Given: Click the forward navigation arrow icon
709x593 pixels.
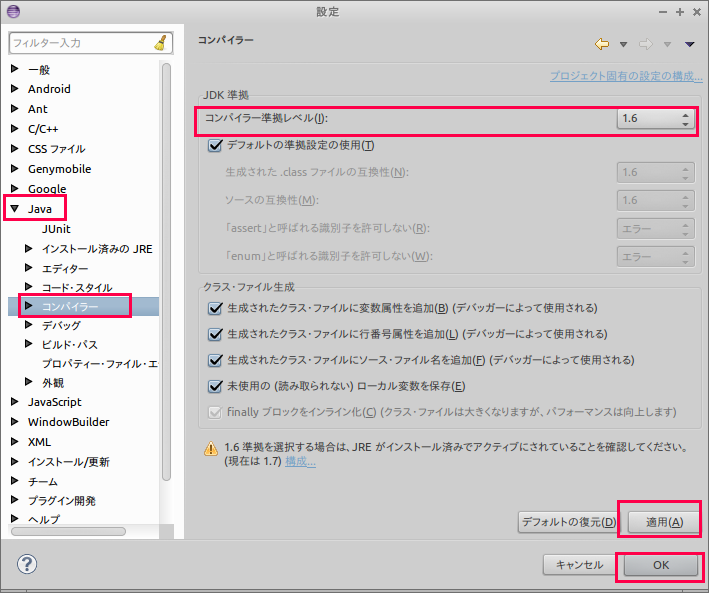Looking at the screenshot, I should point(646,44).
